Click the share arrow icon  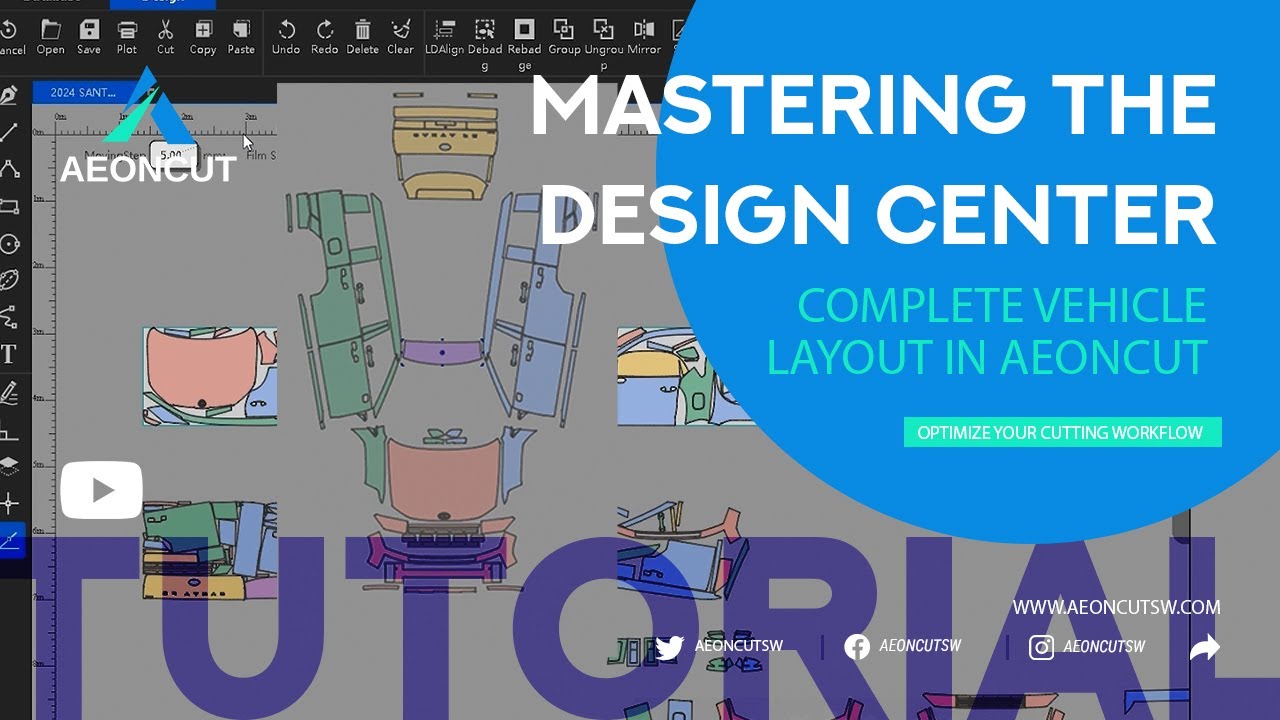click(x=1205, y=648)
